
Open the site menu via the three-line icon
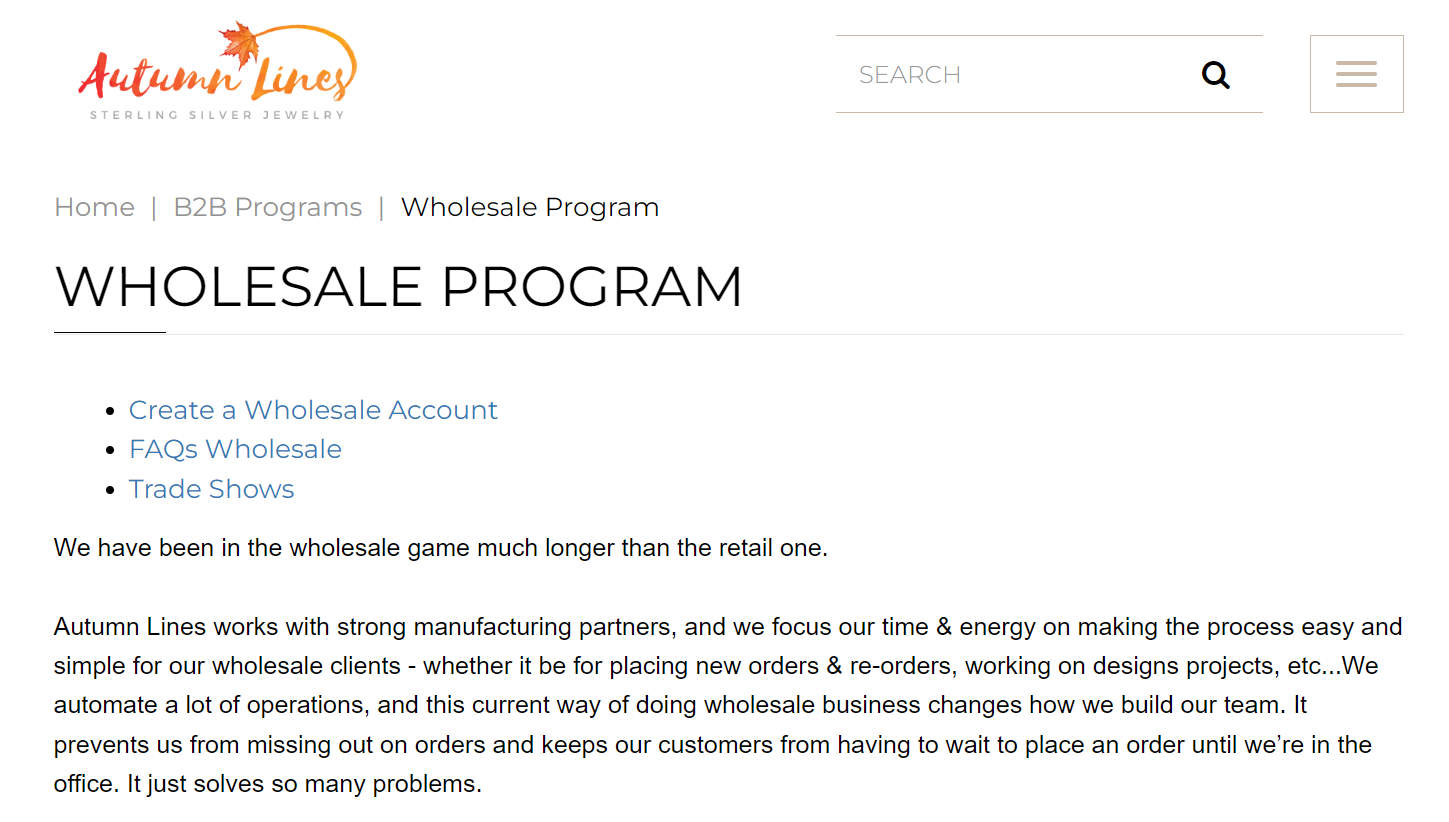(x=1356, y=73)
